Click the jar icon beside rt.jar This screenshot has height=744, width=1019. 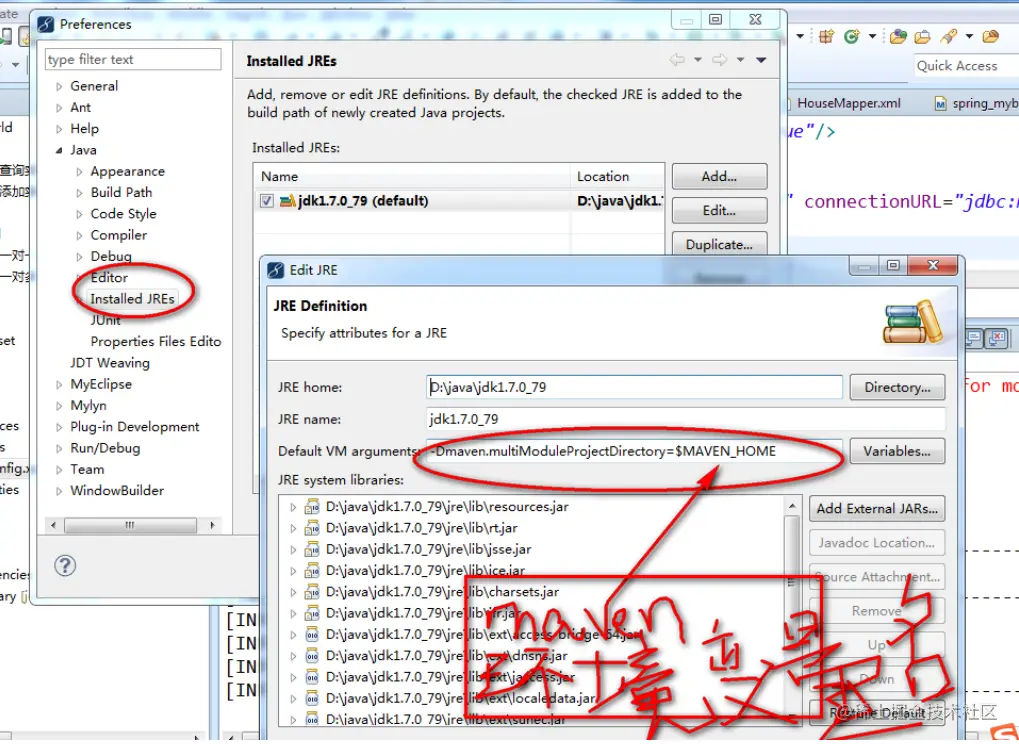coord(312,528)
